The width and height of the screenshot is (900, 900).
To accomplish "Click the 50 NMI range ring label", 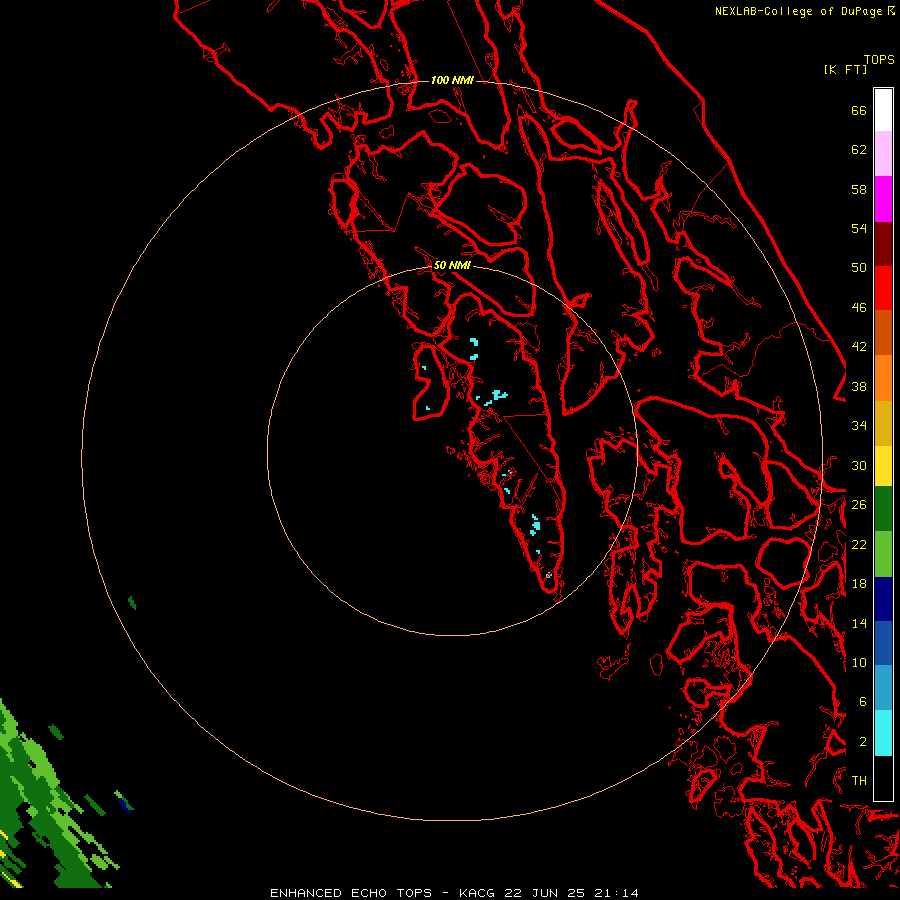I will pyautogui.click(x=452, y=265).
